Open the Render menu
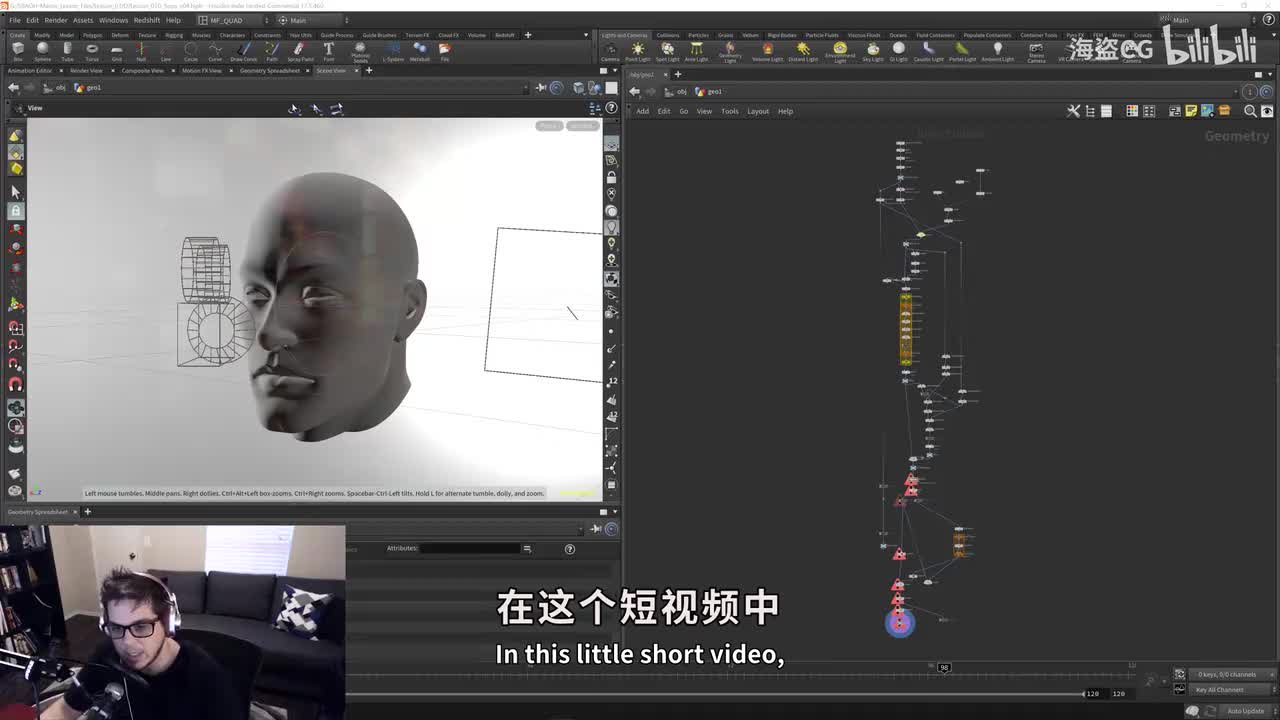 [56, 20]
